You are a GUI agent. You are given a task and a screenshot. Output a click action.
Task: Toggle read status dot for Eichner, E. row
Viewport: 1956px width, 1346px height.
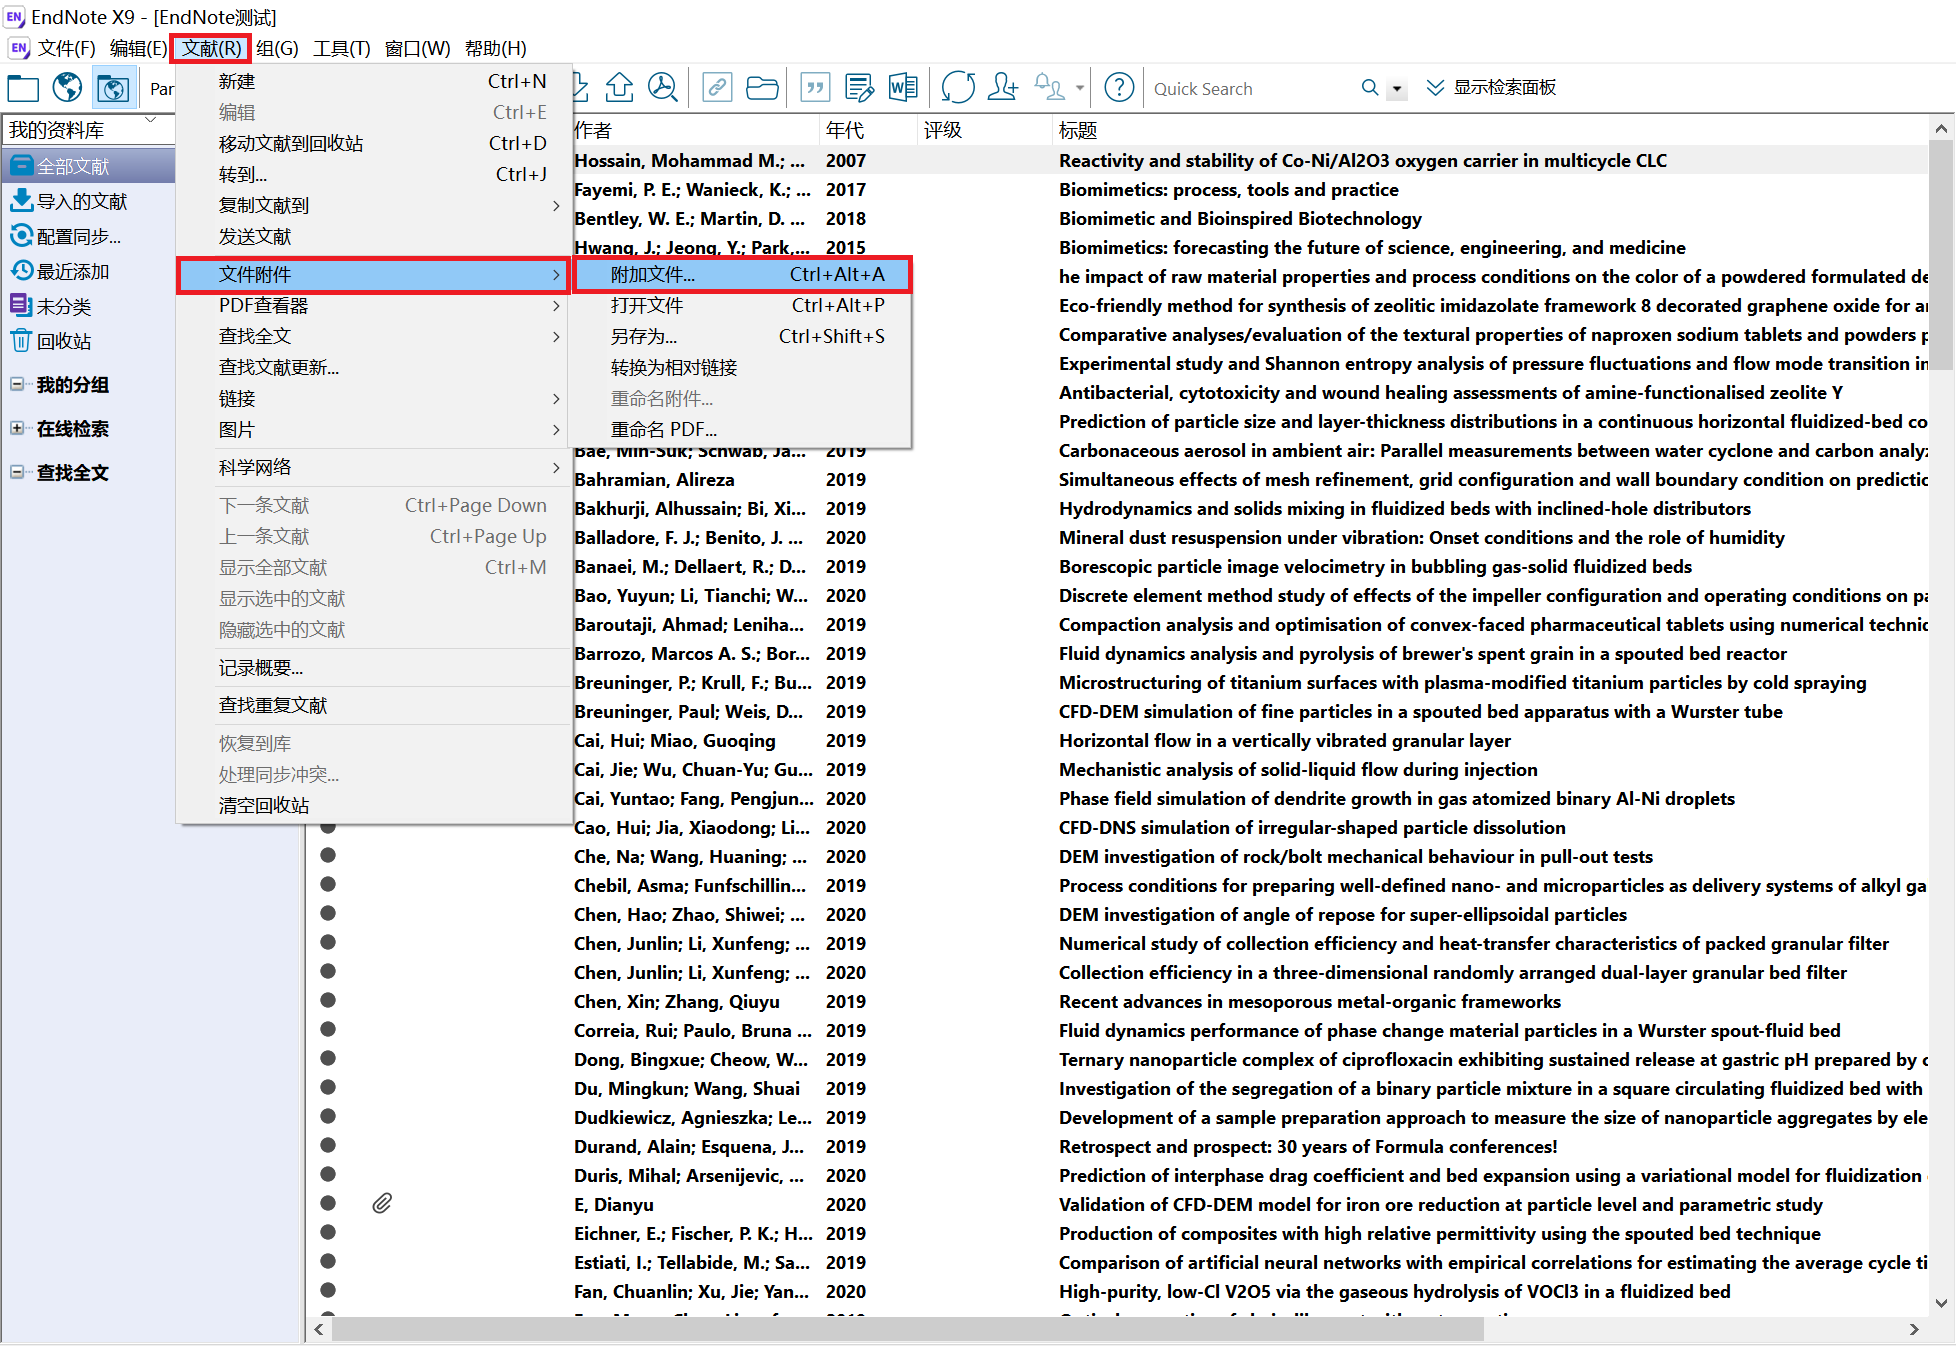(328, 1233)
